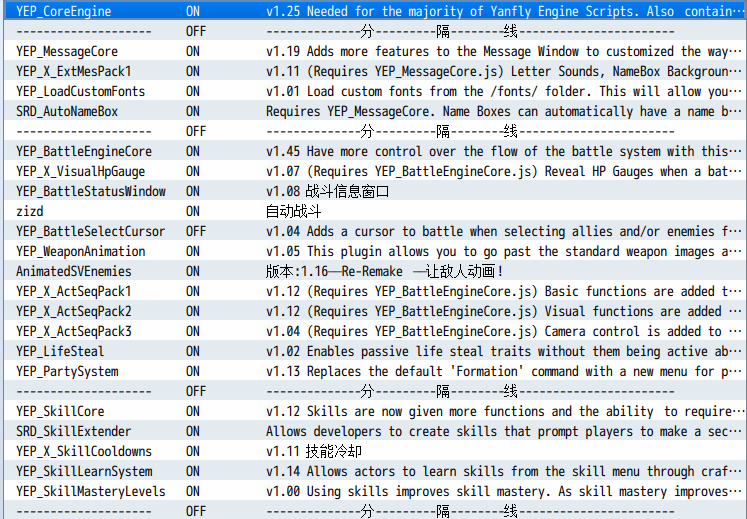The width and height of the screenshot is (747, 519).
Task: Select the YEP_CoreEngine plugin row
Action: pyautogui.click(x=375, y=11)
